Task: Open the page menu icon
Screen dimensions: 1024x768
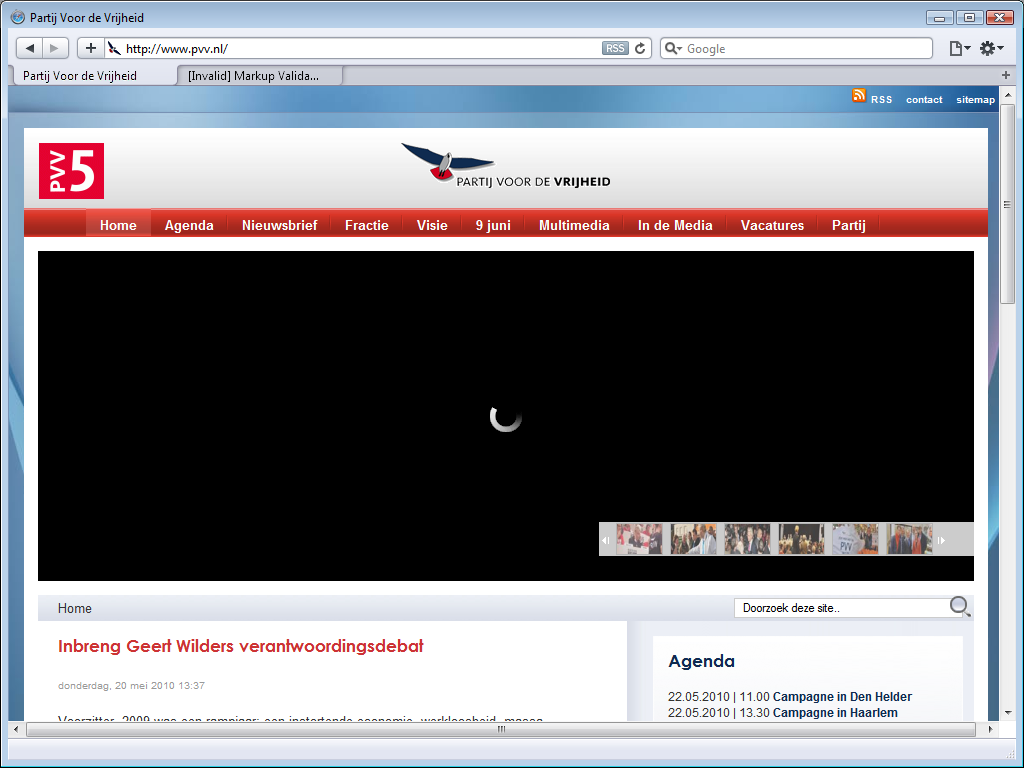Action: 959,48
